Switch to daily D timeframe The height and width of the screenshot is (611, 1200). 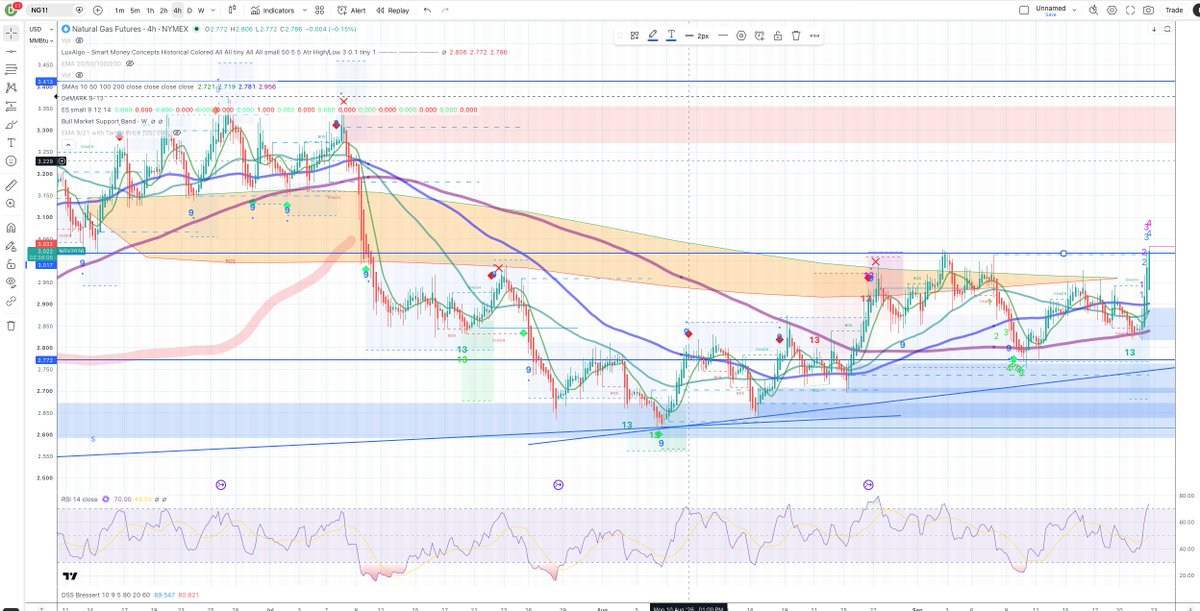(189, 10)
